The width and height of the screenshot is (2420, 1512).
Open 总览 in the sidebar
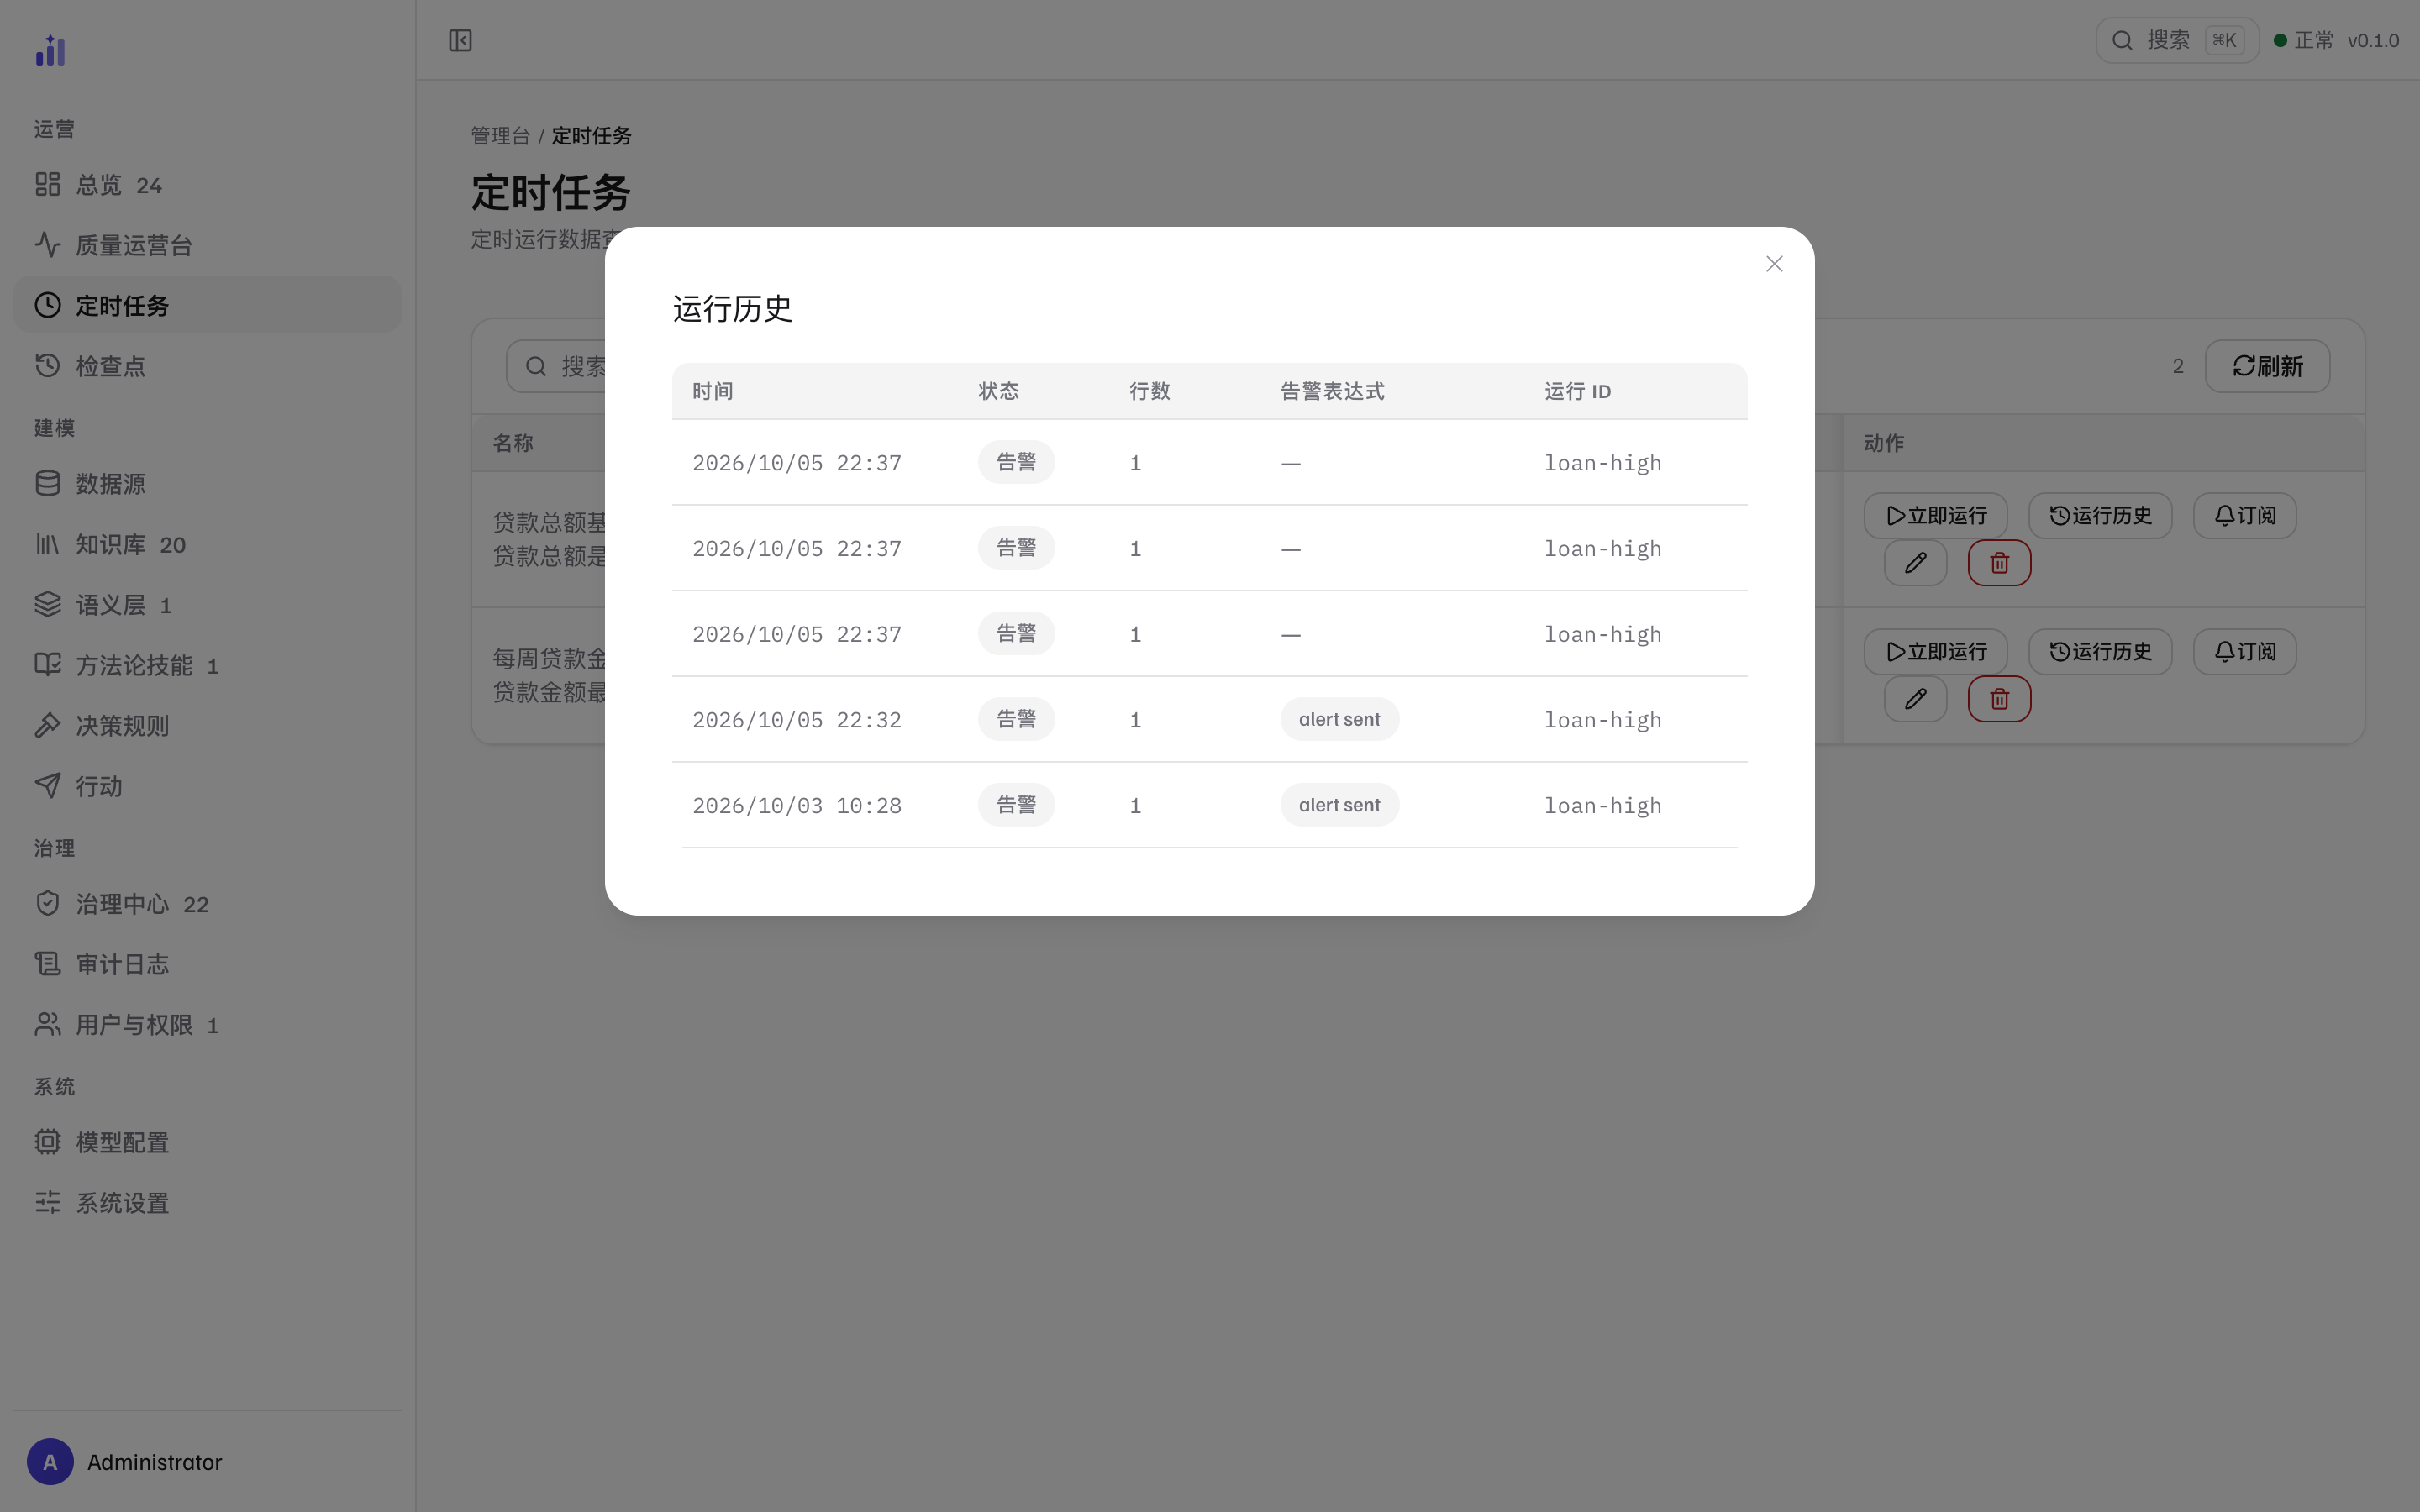click(207, 185)
